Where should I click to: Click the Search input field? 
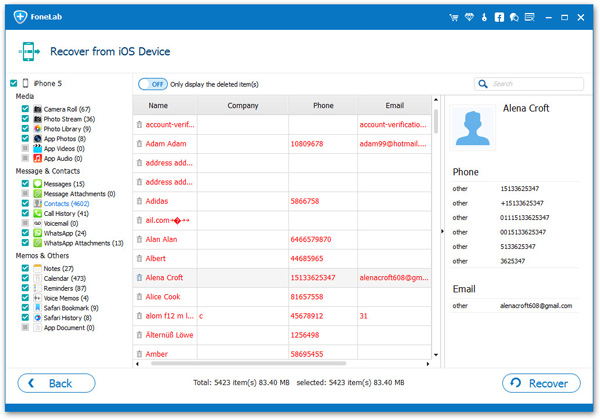tap(529, 84)
